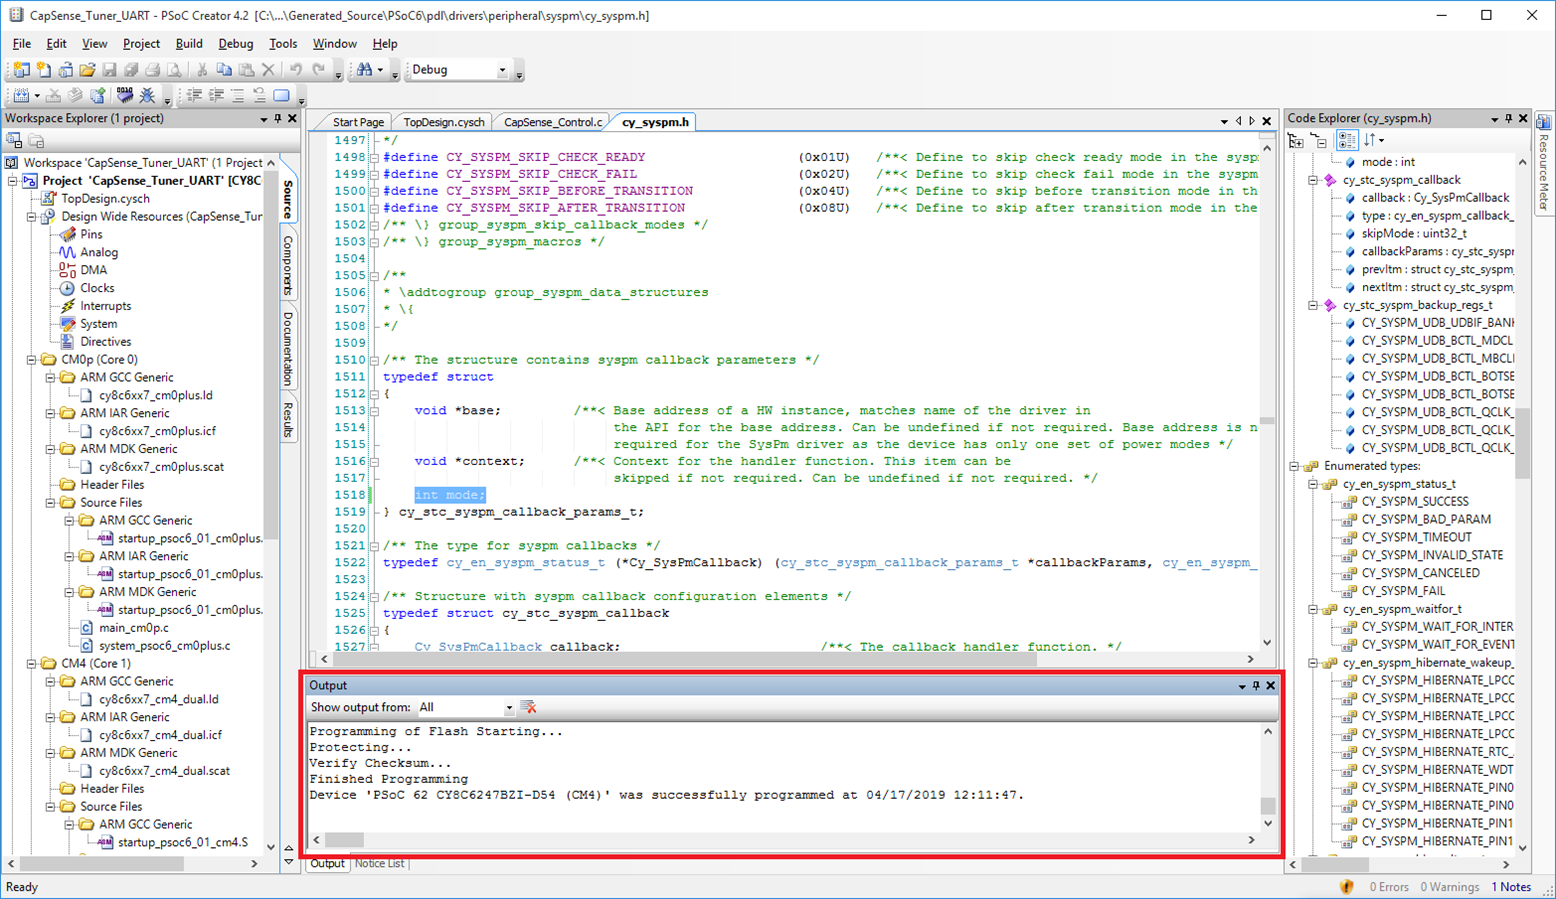Open the Build menu
The width and height of the screenshot is (1556, 899).
click(x=188, y=44)
